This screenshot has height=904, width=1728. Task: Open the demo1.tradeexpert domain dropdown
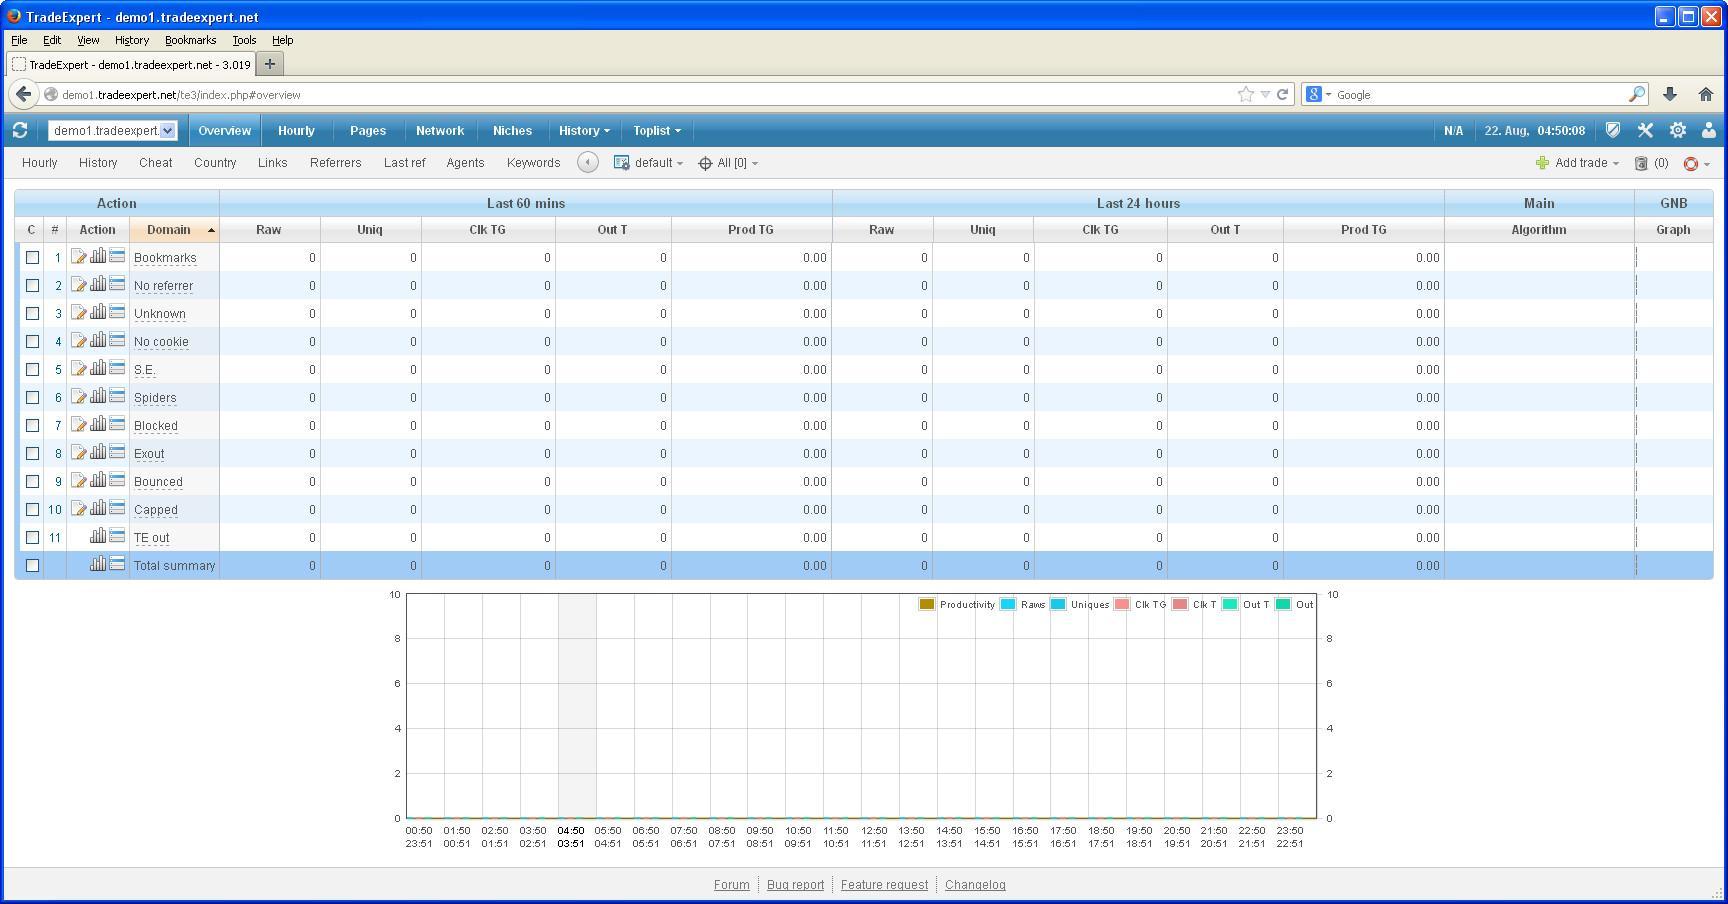pyautogui.click(x=113, y=130)
